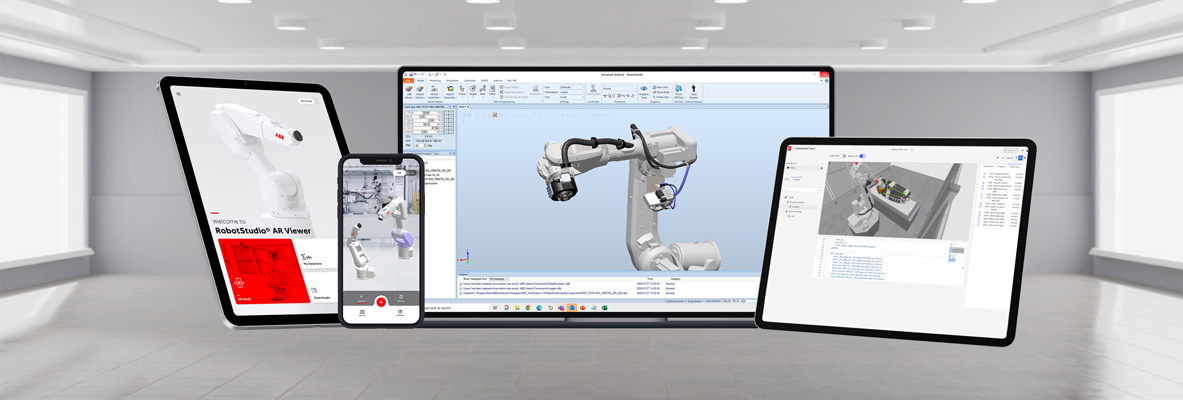1183x400 pixels.
Task: Open the ABB Library button in ribbon
Action: point(408,92)
